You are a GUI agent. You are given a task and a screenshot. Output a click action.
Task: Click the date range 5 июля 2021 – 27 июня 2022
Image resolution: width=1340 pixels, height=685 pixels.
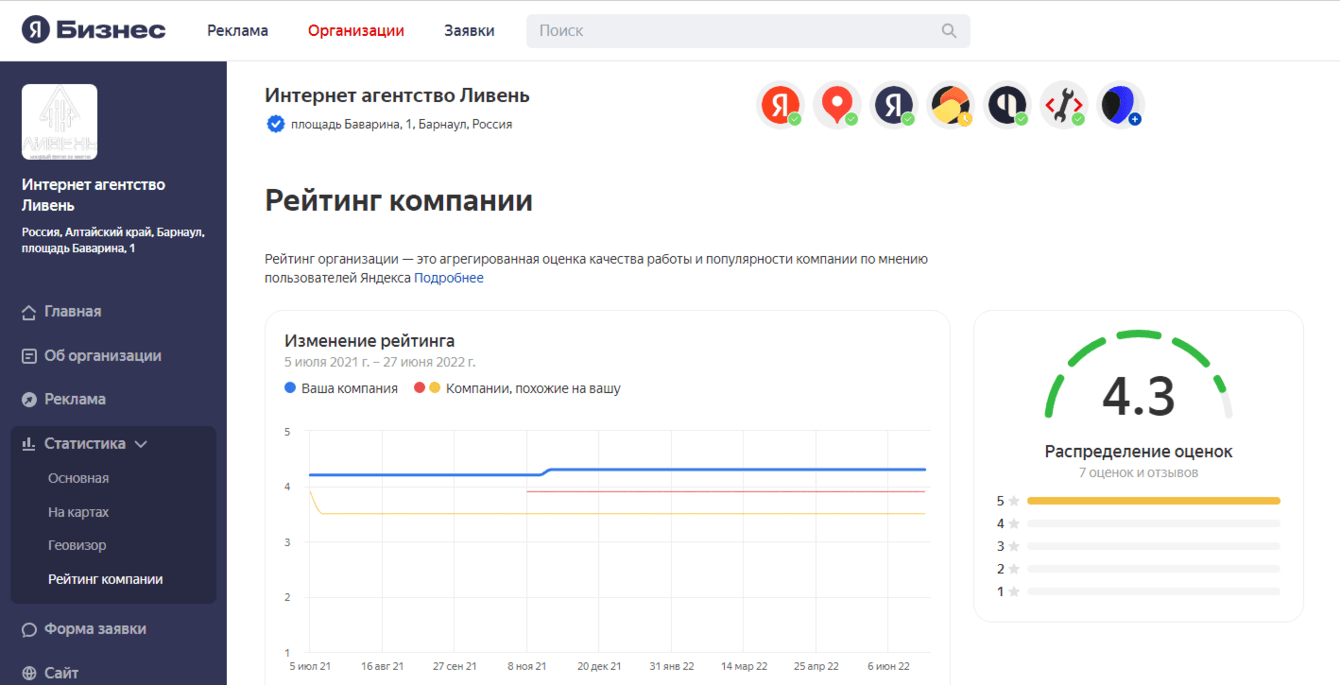coord(380,362)
